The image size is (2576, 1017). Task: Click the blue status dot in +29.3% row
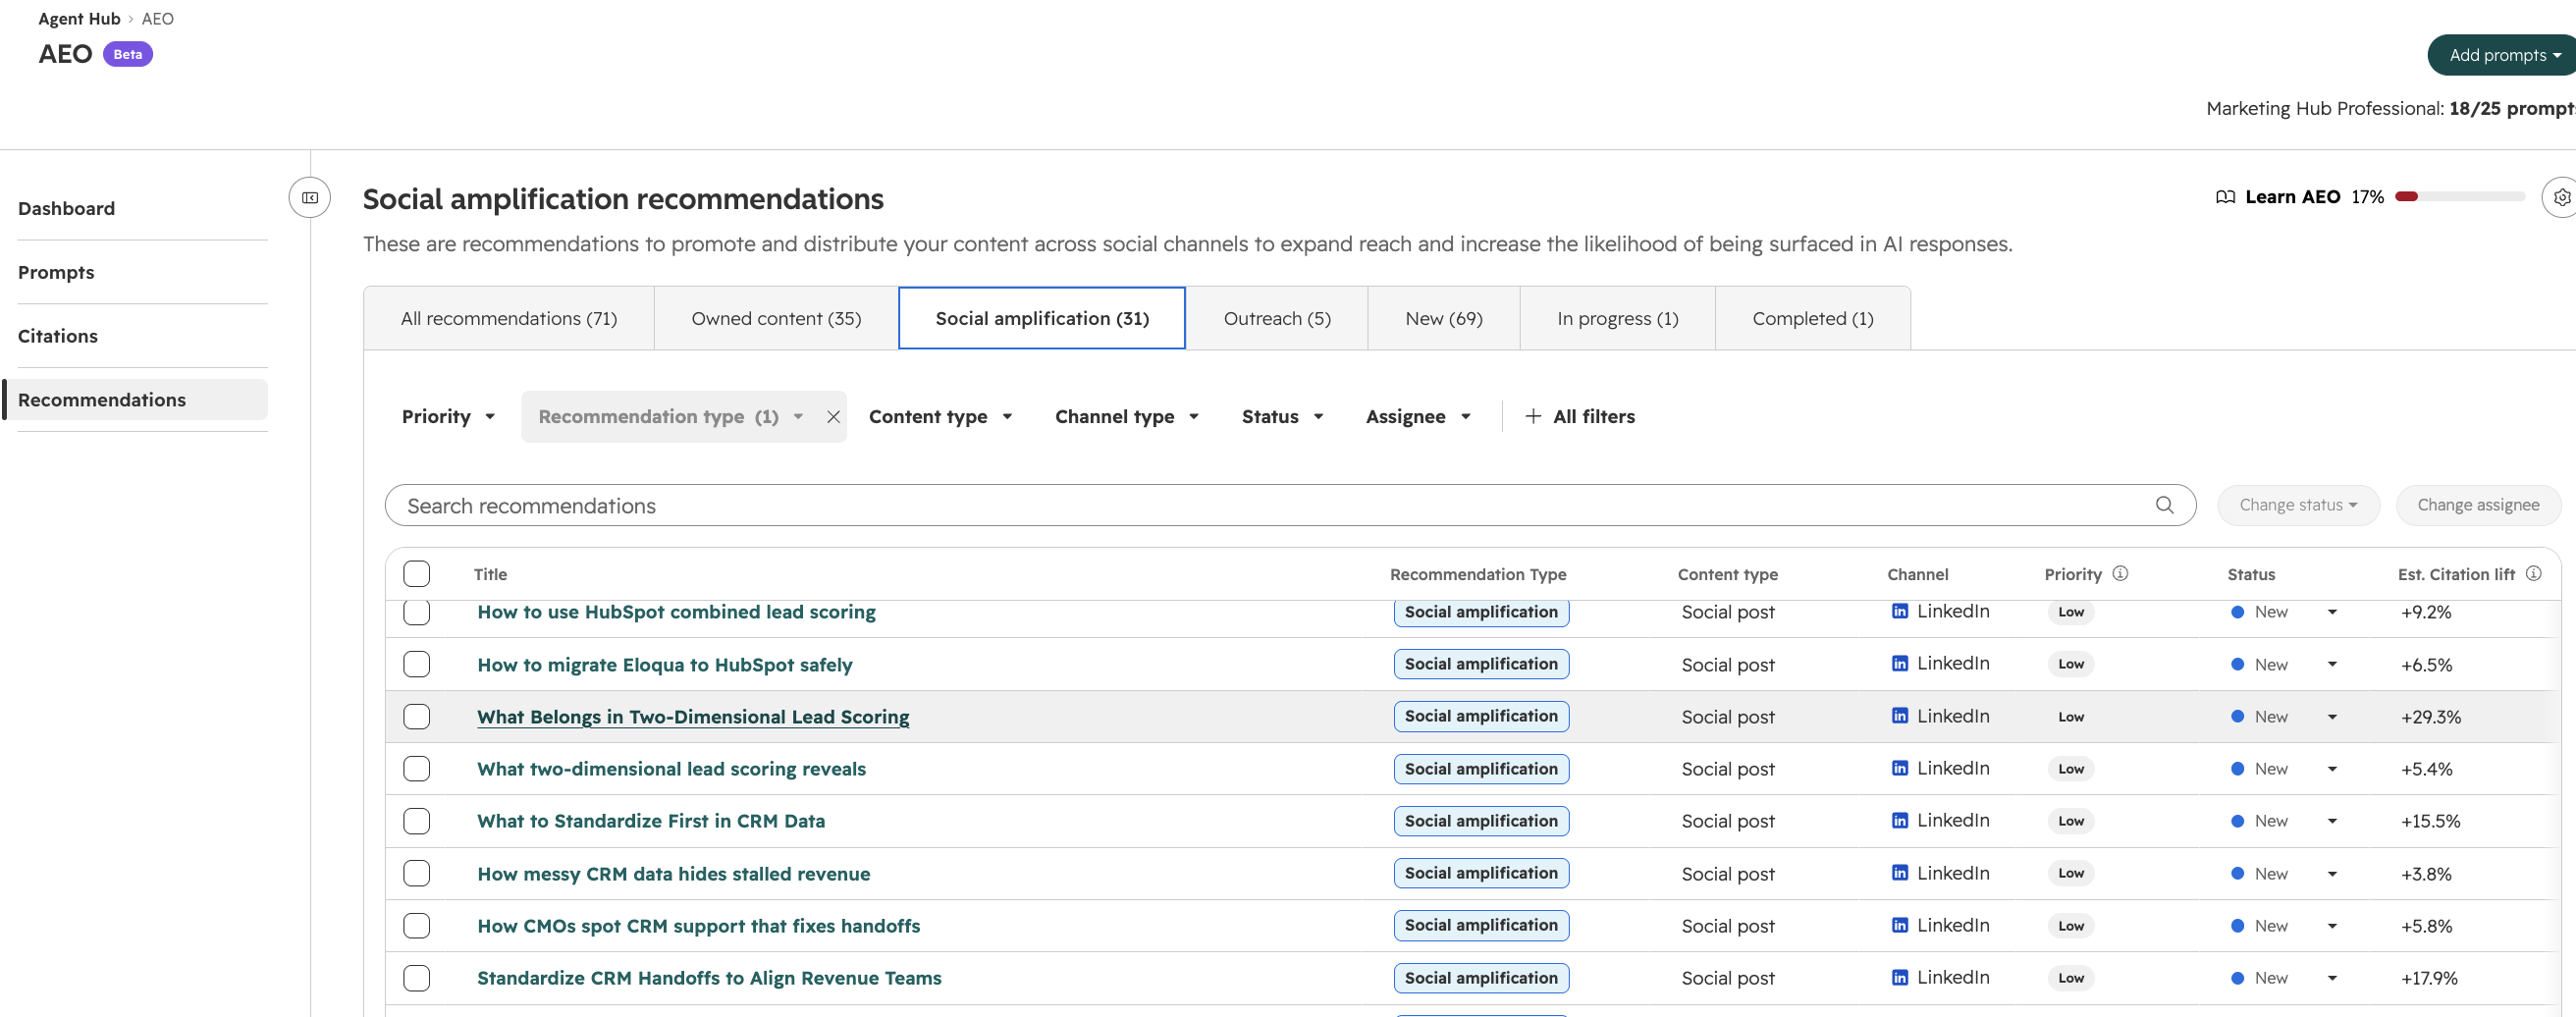[x=2238, y=717]
